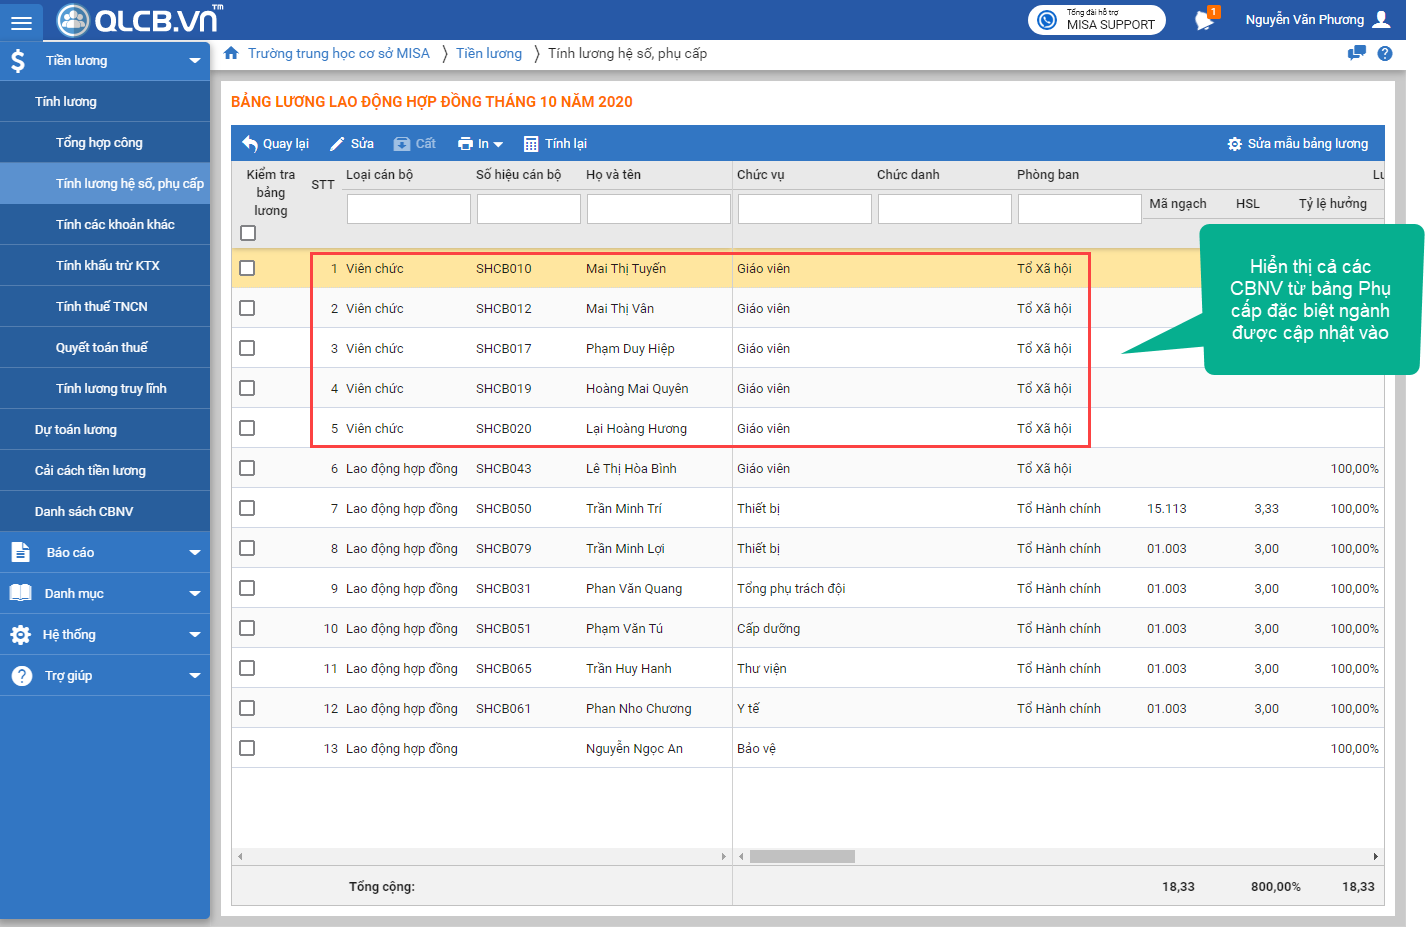Viewport: 1427px width, 927px height.
Task: Open the hamburger menu icon
Action: click(20, 21)
